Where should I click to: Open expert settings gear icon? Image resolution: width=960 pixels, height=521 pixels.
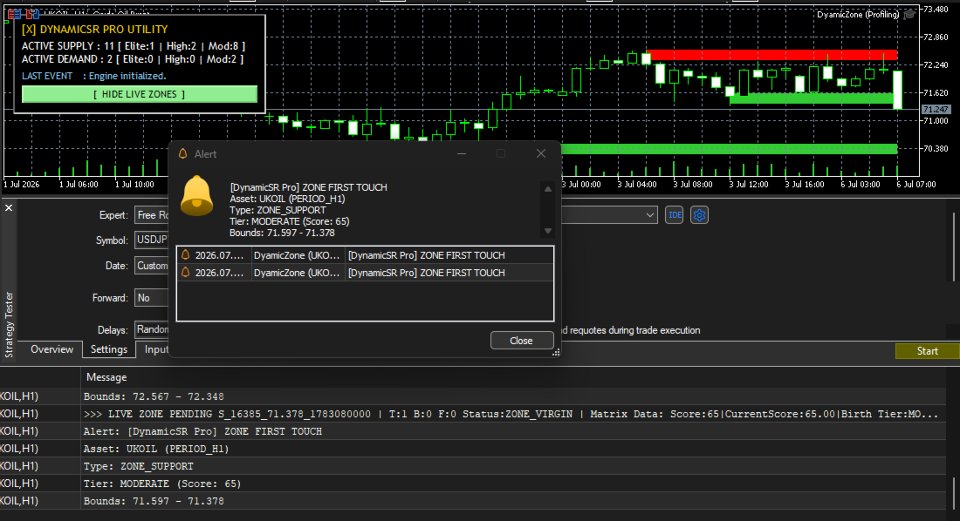699,215
